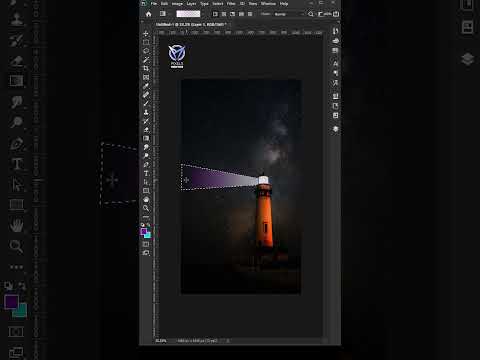Open the Type menu
Viewport: 480px width, 360px height.
[x=204, y=4]
